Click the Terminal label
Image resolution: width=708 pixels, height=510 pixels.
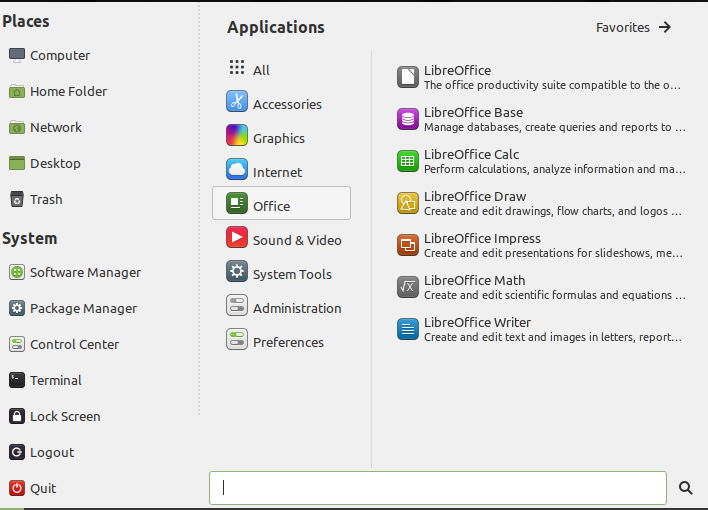click(x=56, y=380)
